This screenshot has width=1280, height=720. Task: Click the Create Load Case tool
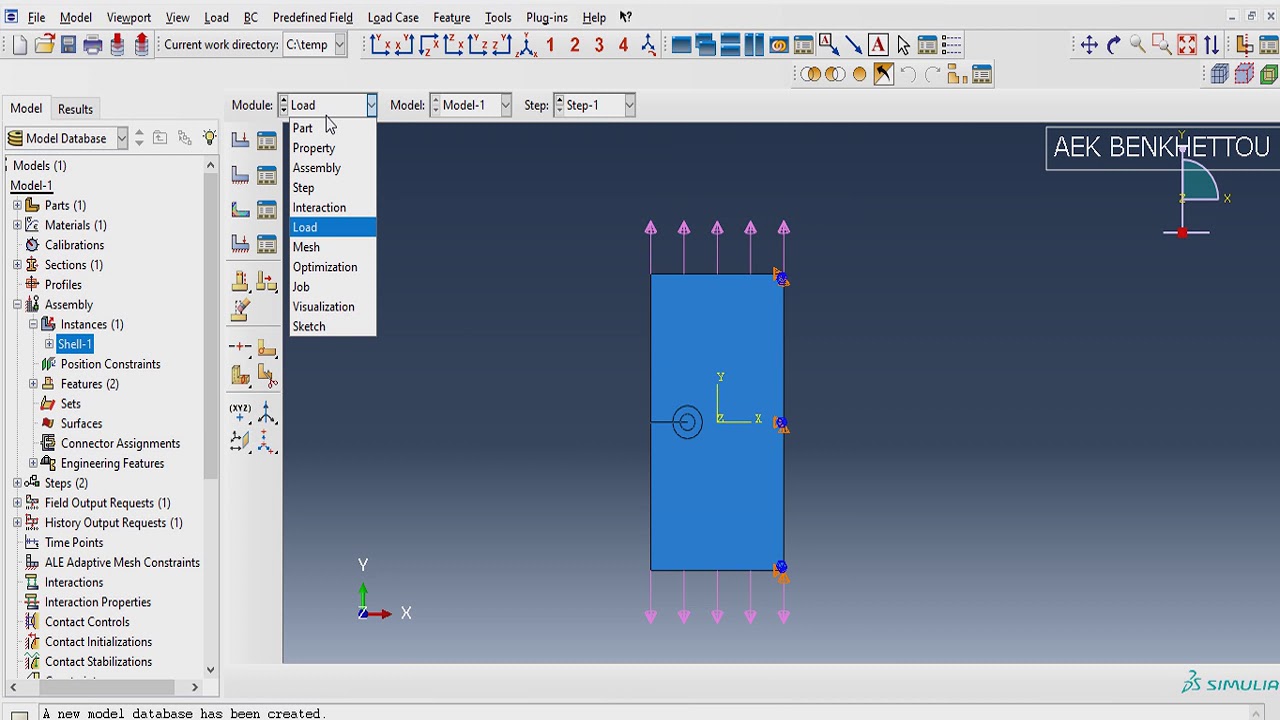tap(240, 244)
